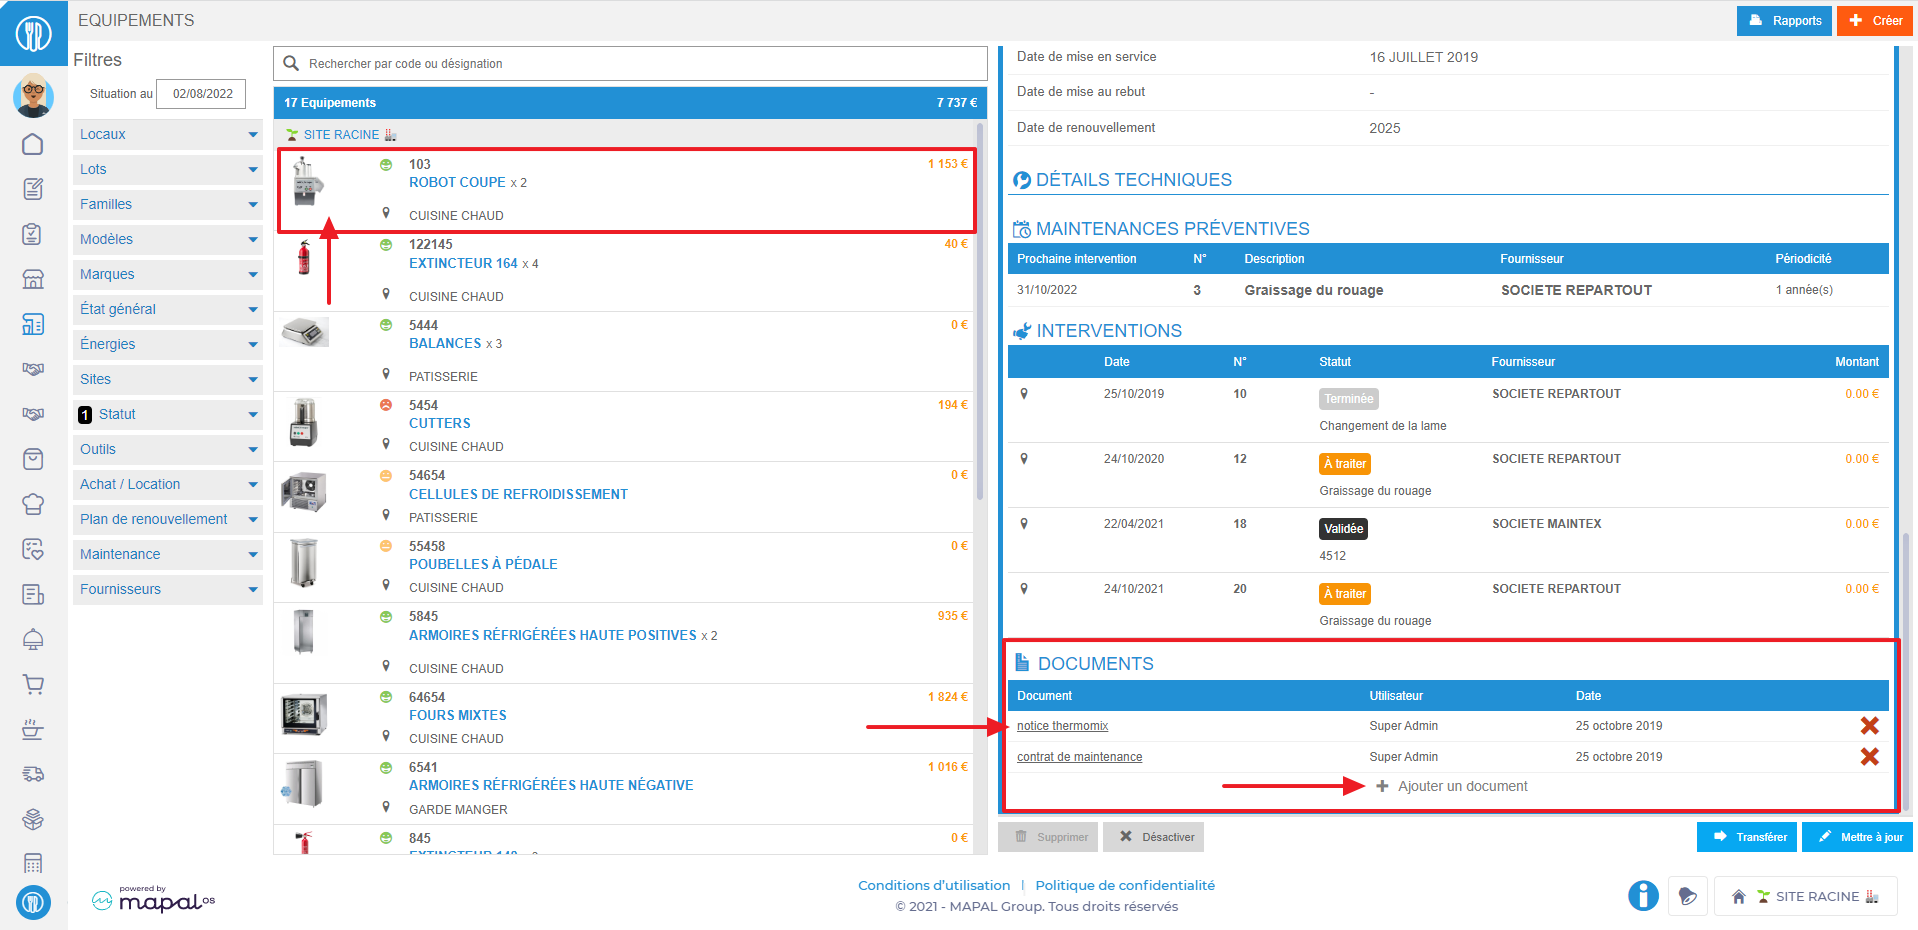The image size is (1918, 930).
Task: Expand the Familles filter dropdown
Action: coord(168,204)
